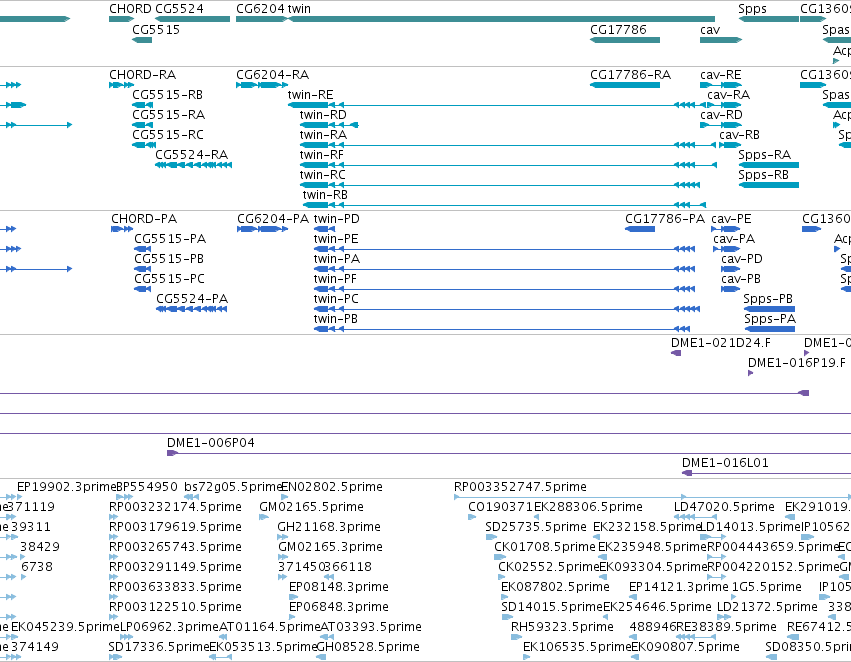This screenshot has width=851, height=662.
Task: Select protein cav-PD
Action: [742, 259]
